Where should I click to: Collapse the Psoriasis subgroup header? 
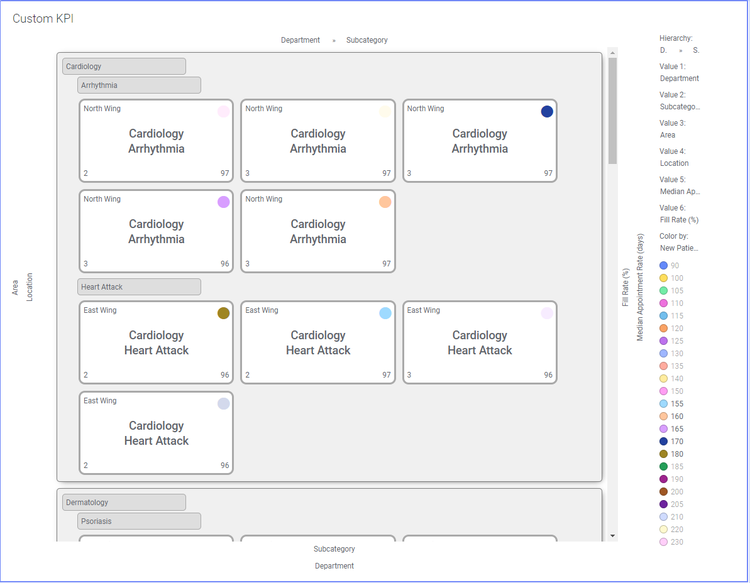[x=139, y=521]
